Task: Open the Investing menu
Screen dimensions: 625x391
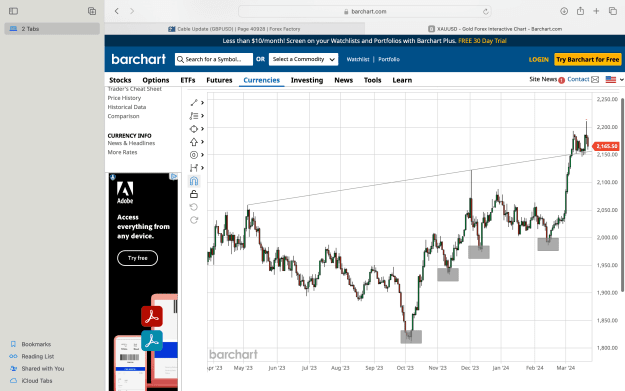Action: [x=307, y=80]
